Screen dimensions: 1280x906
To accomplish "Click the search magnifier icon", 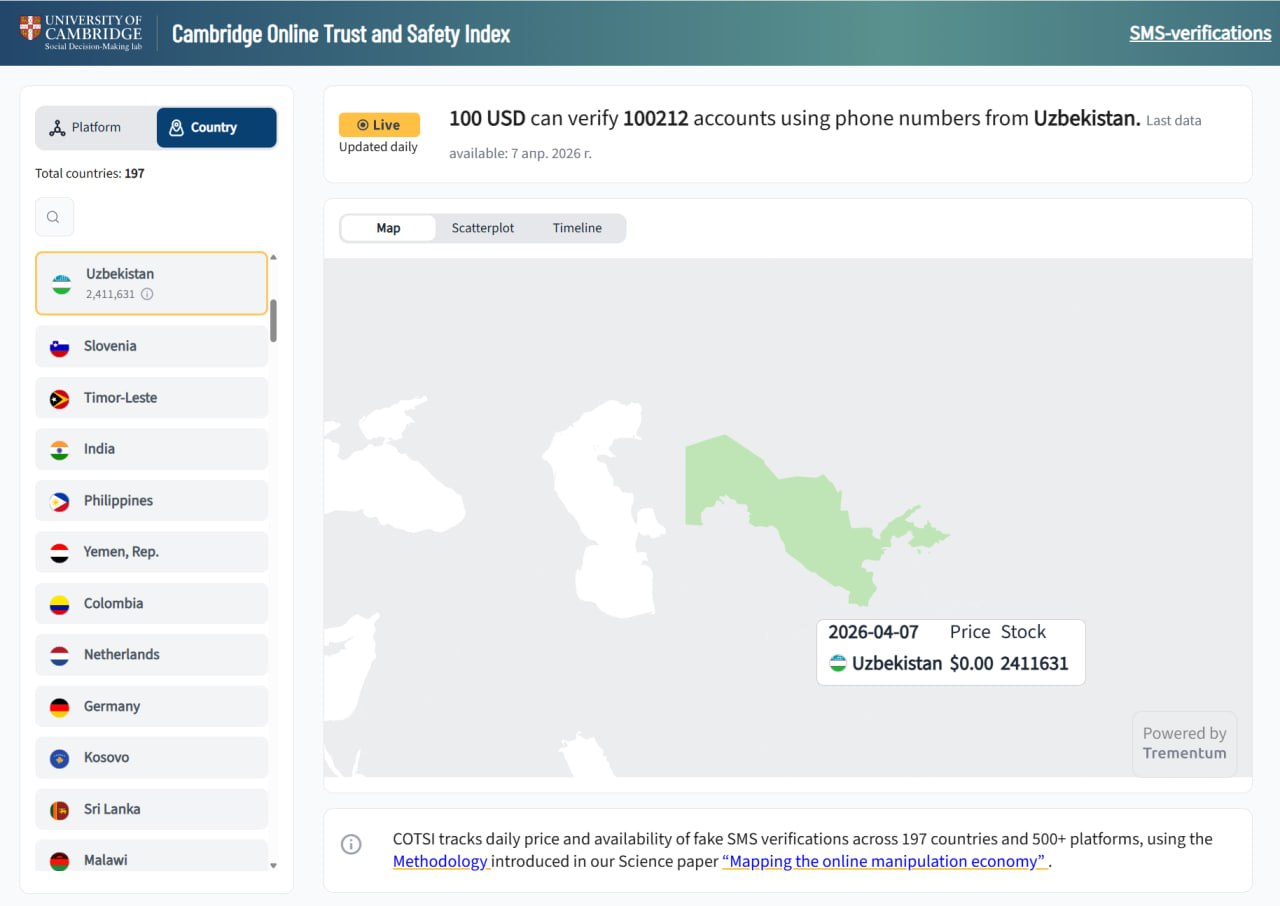I will point(54,217).
